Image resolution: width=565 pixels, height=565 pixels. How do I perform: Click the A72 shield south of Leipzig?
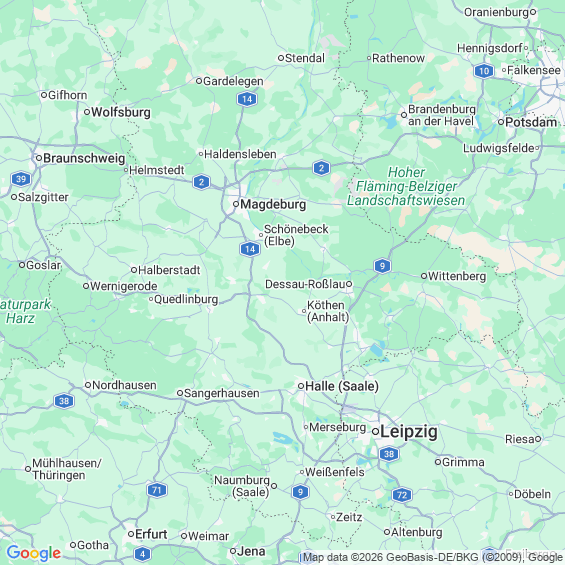(x=402, y=495)
